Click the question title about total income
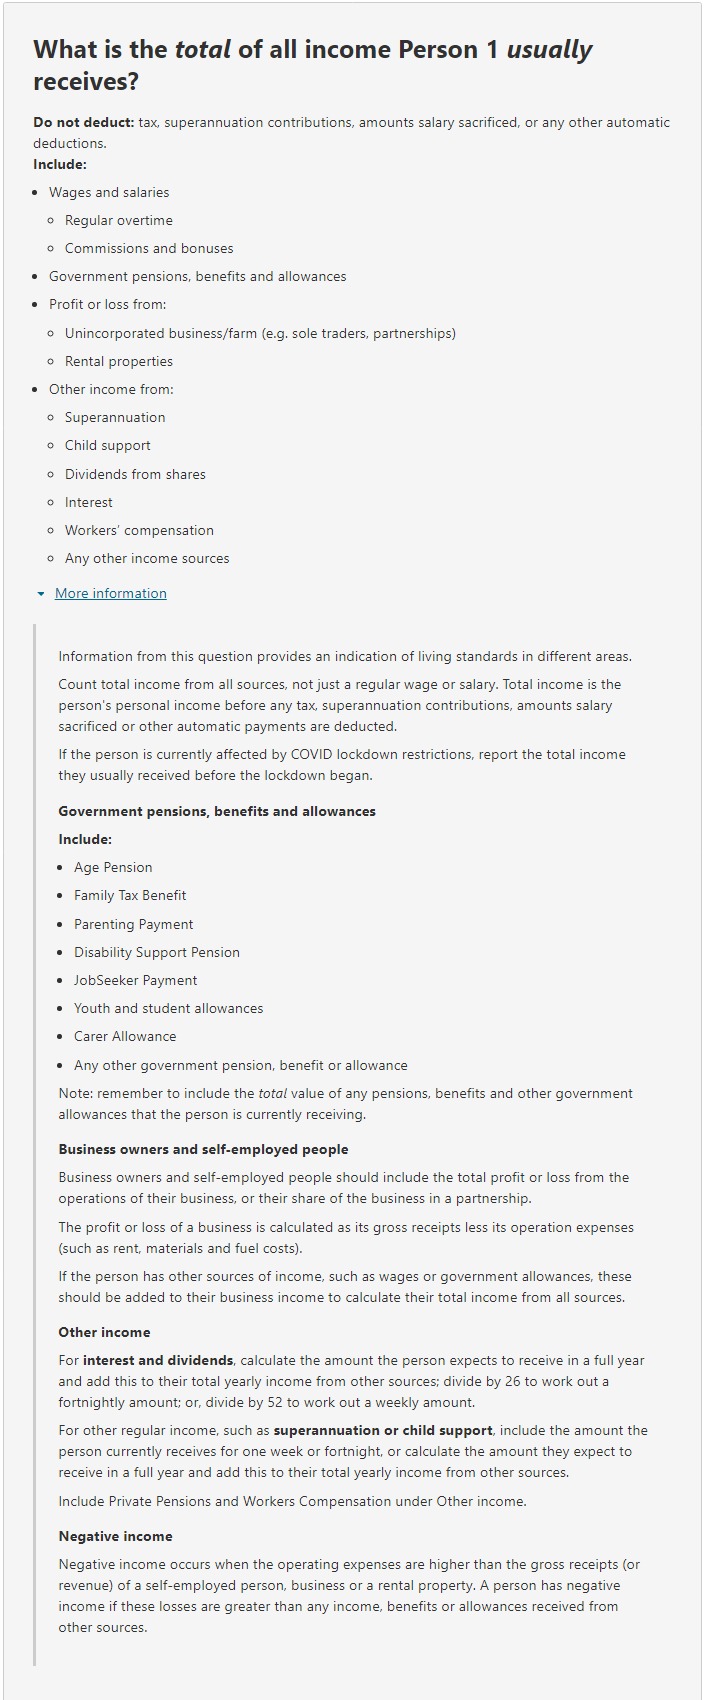The height and width of the screenshot is (1700, 706). (x=313, y=62)
